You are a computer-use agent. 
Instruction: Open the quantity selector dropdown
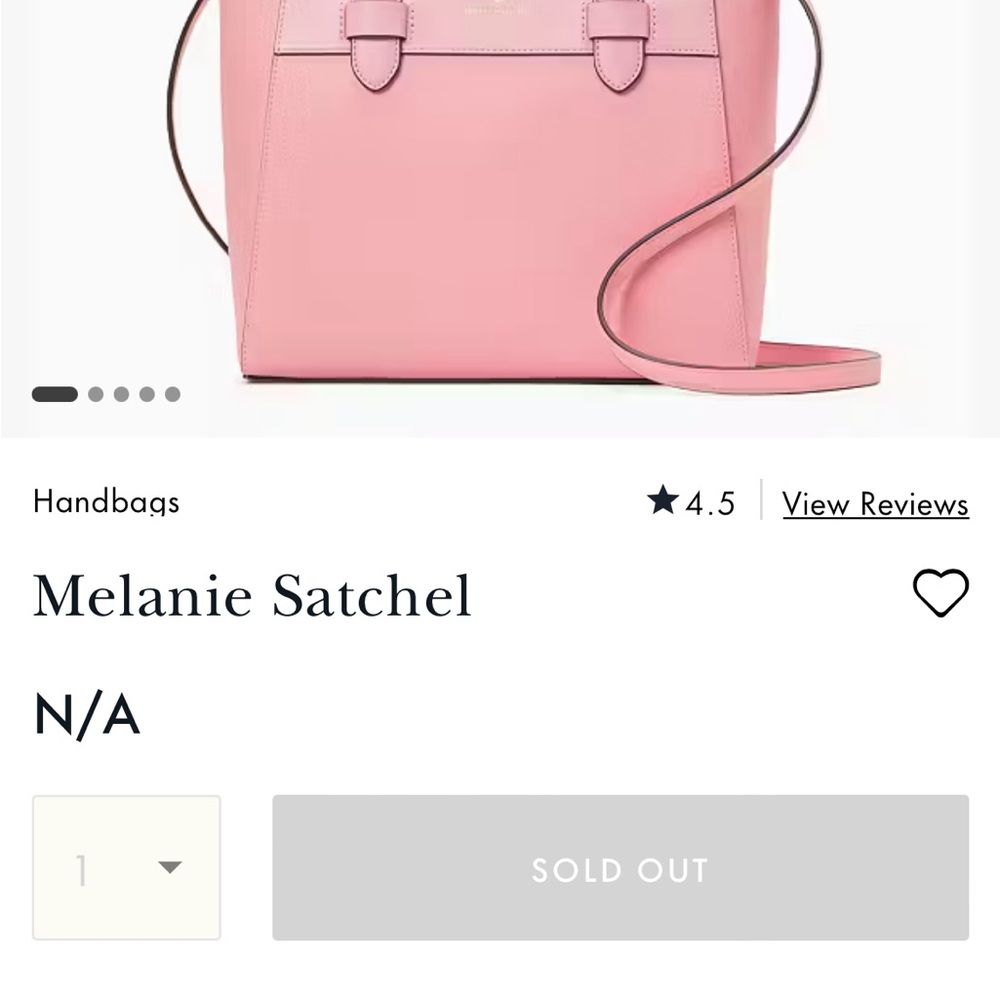[125, 868]
